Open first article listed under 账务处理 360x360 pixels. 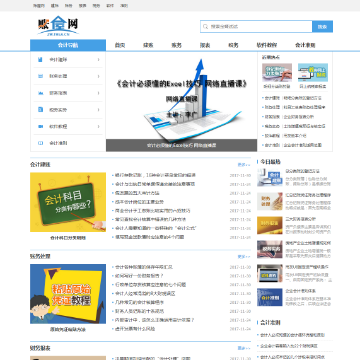coord(144,267)
